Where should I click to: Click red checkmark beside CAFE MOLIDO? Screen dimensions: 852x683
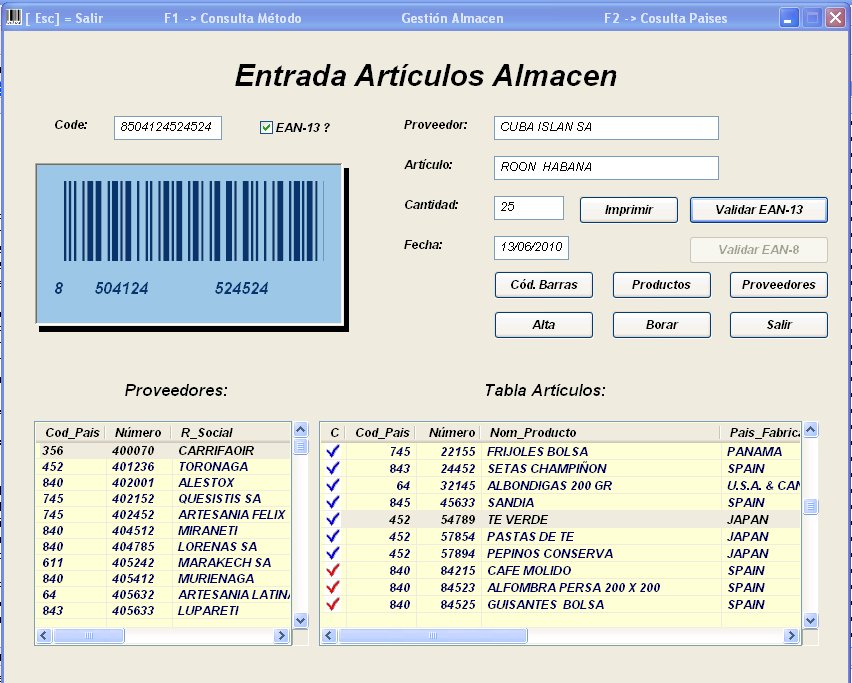333,571
